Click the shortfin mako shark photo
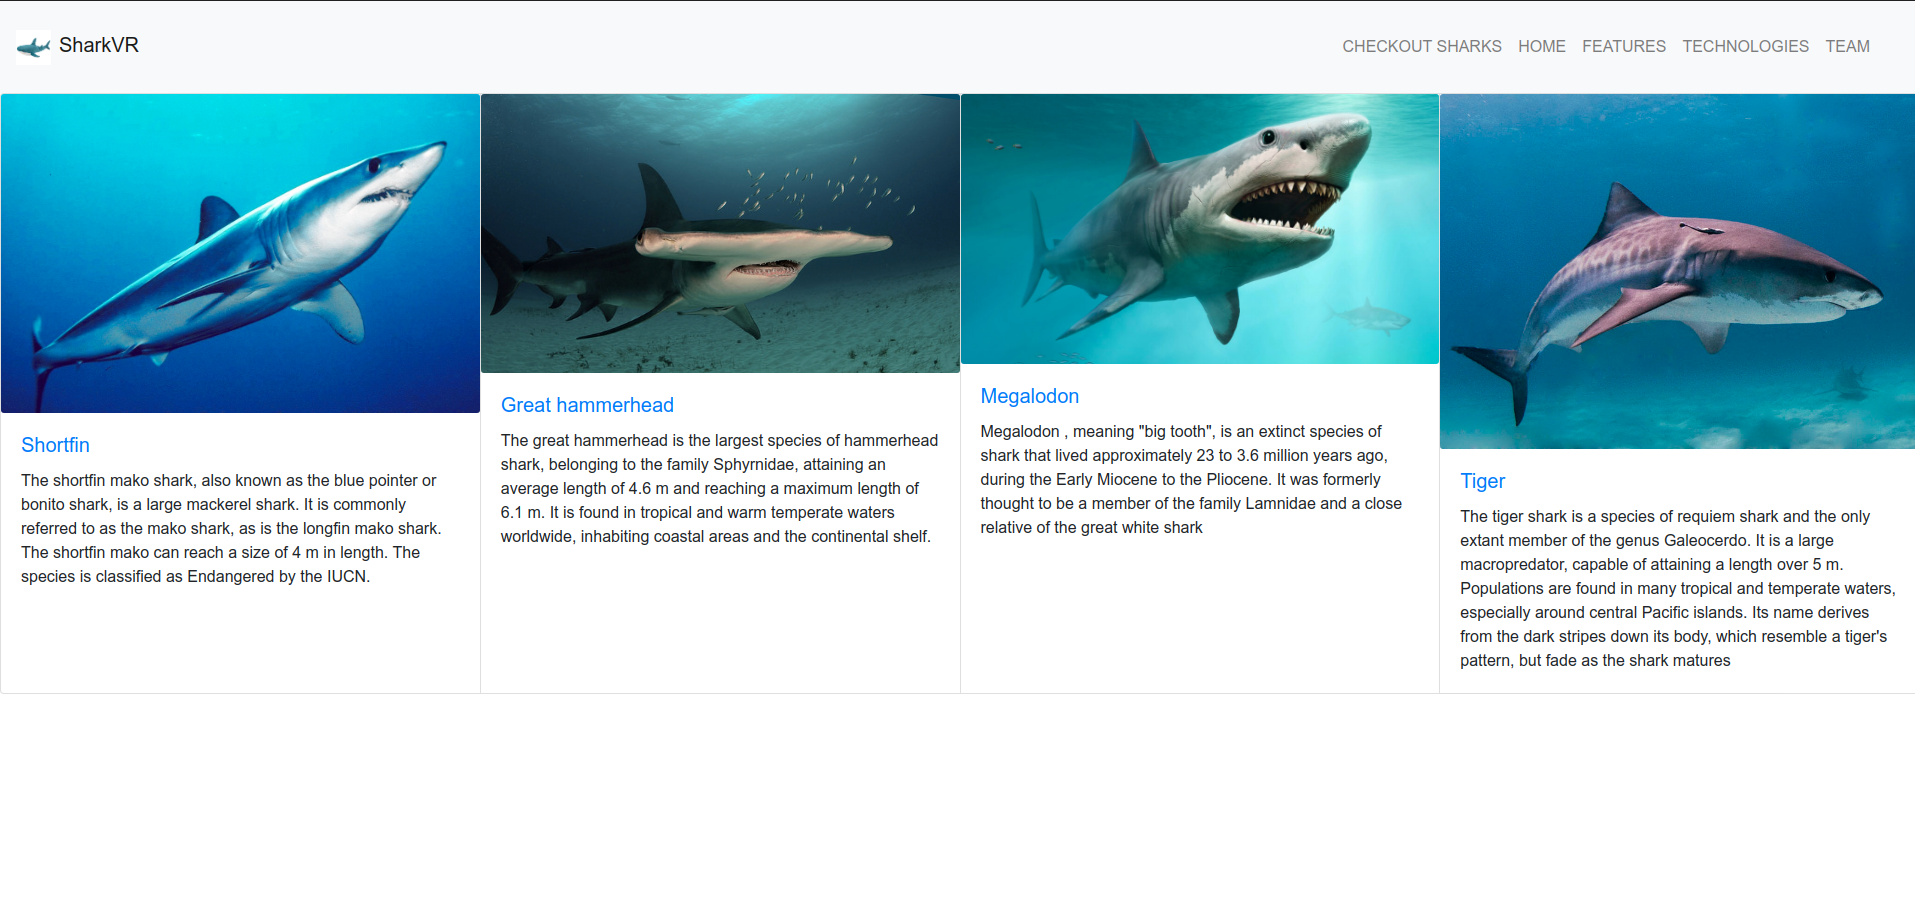The width and height of the screenshot is (1915, 921). (240, 253)
